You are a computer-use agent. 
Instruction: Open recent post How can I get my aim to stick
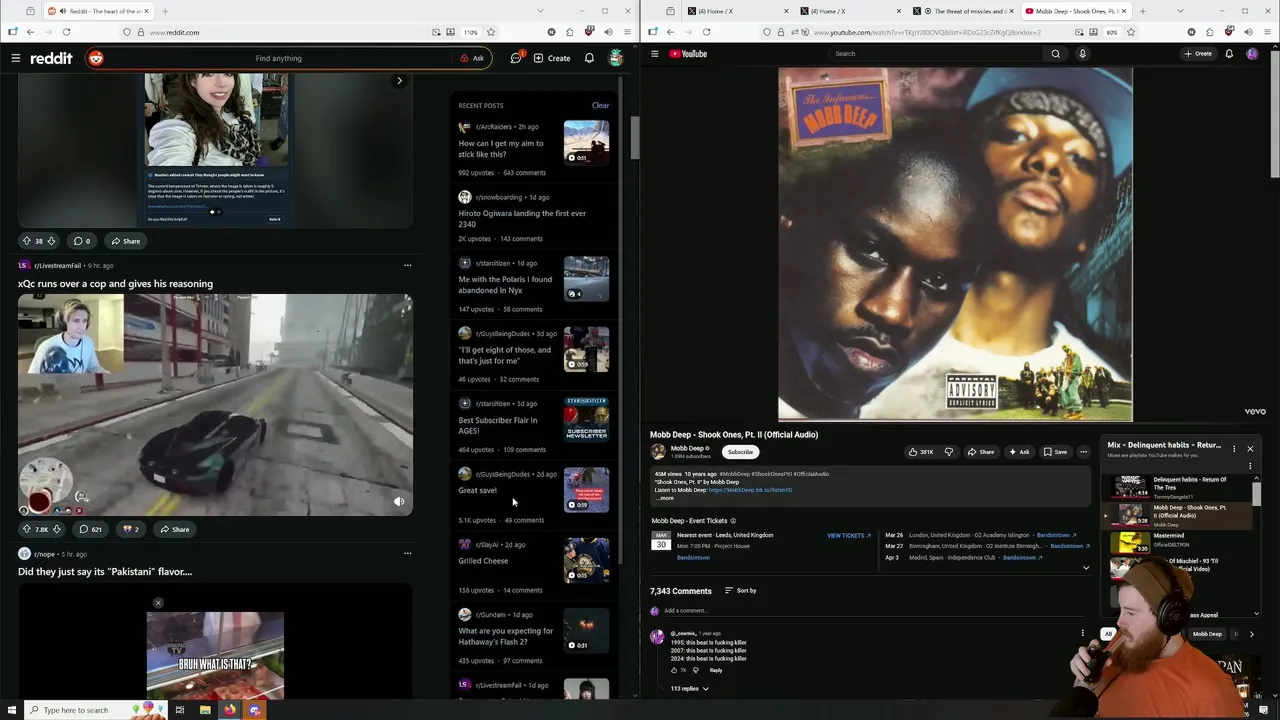[501, 149]
